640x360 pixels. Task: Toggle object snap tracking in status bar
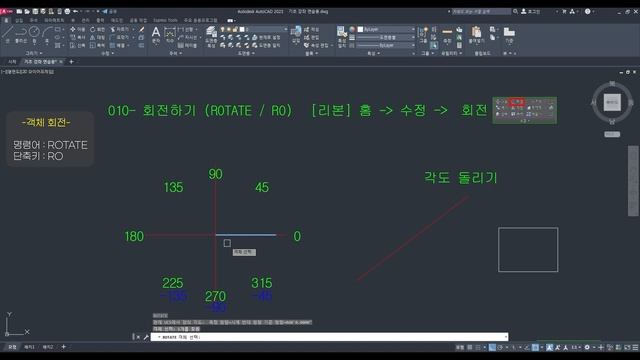point(527,347)
